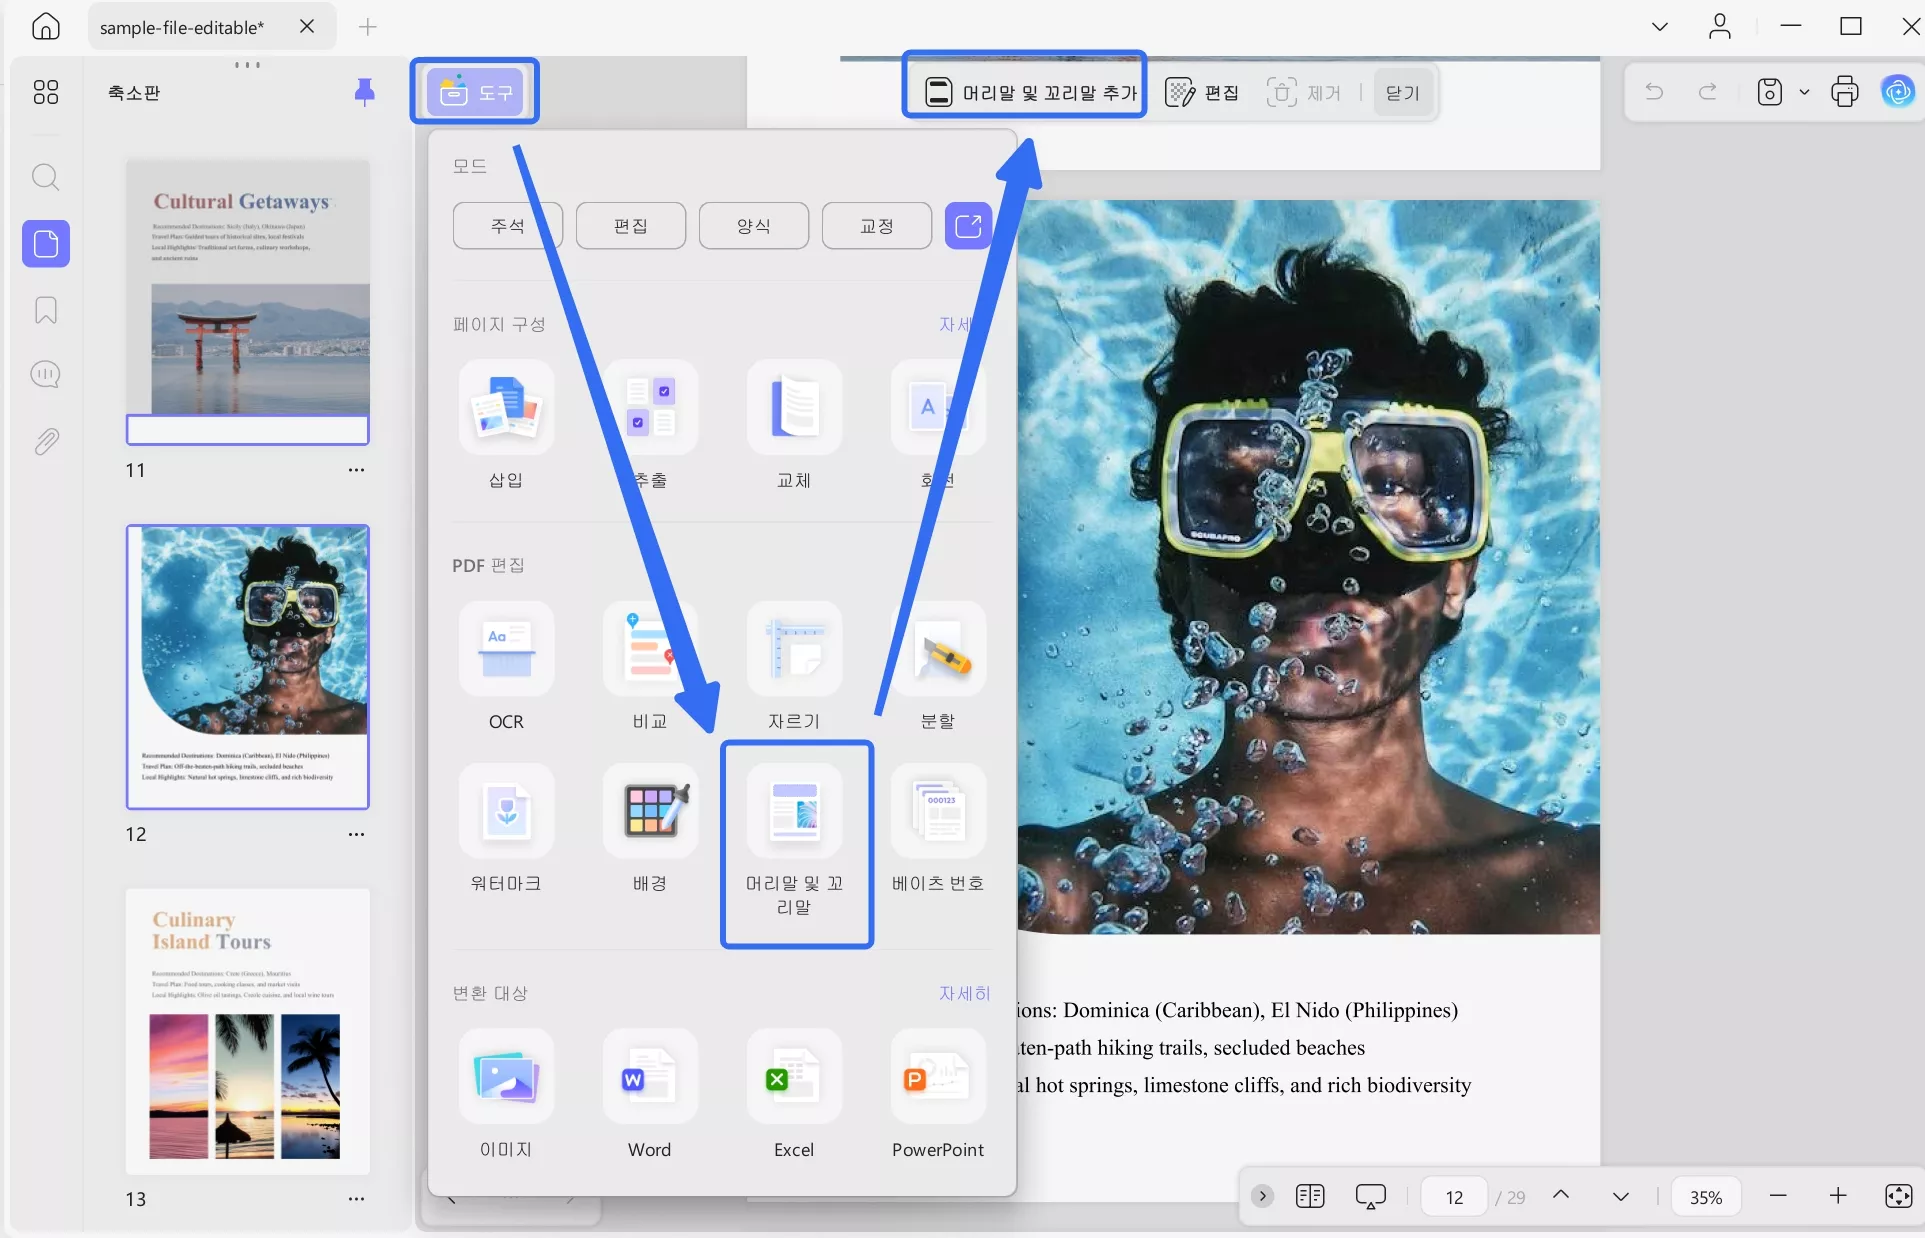Viewport: 1925px width, 1238px height.
Task: Select page 13 thumbnail
Action: [x=248, y=1031]
